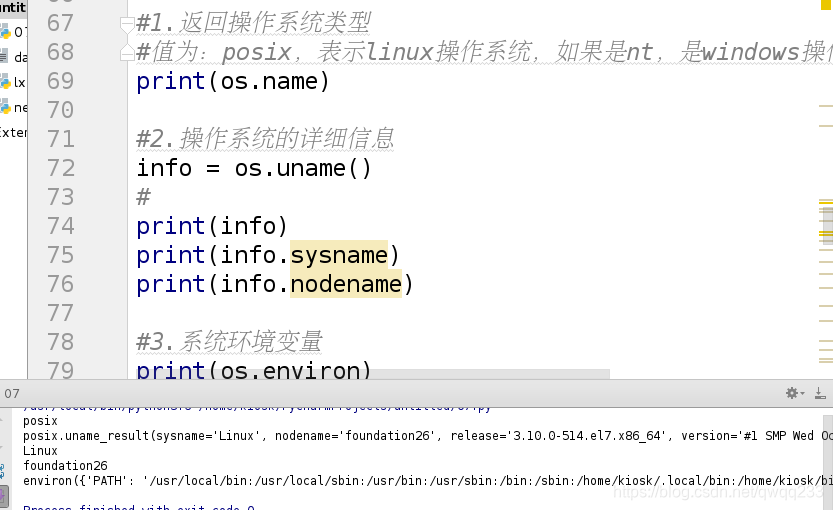
Task: Click the print(info) statement
Action: pos(212,226)
